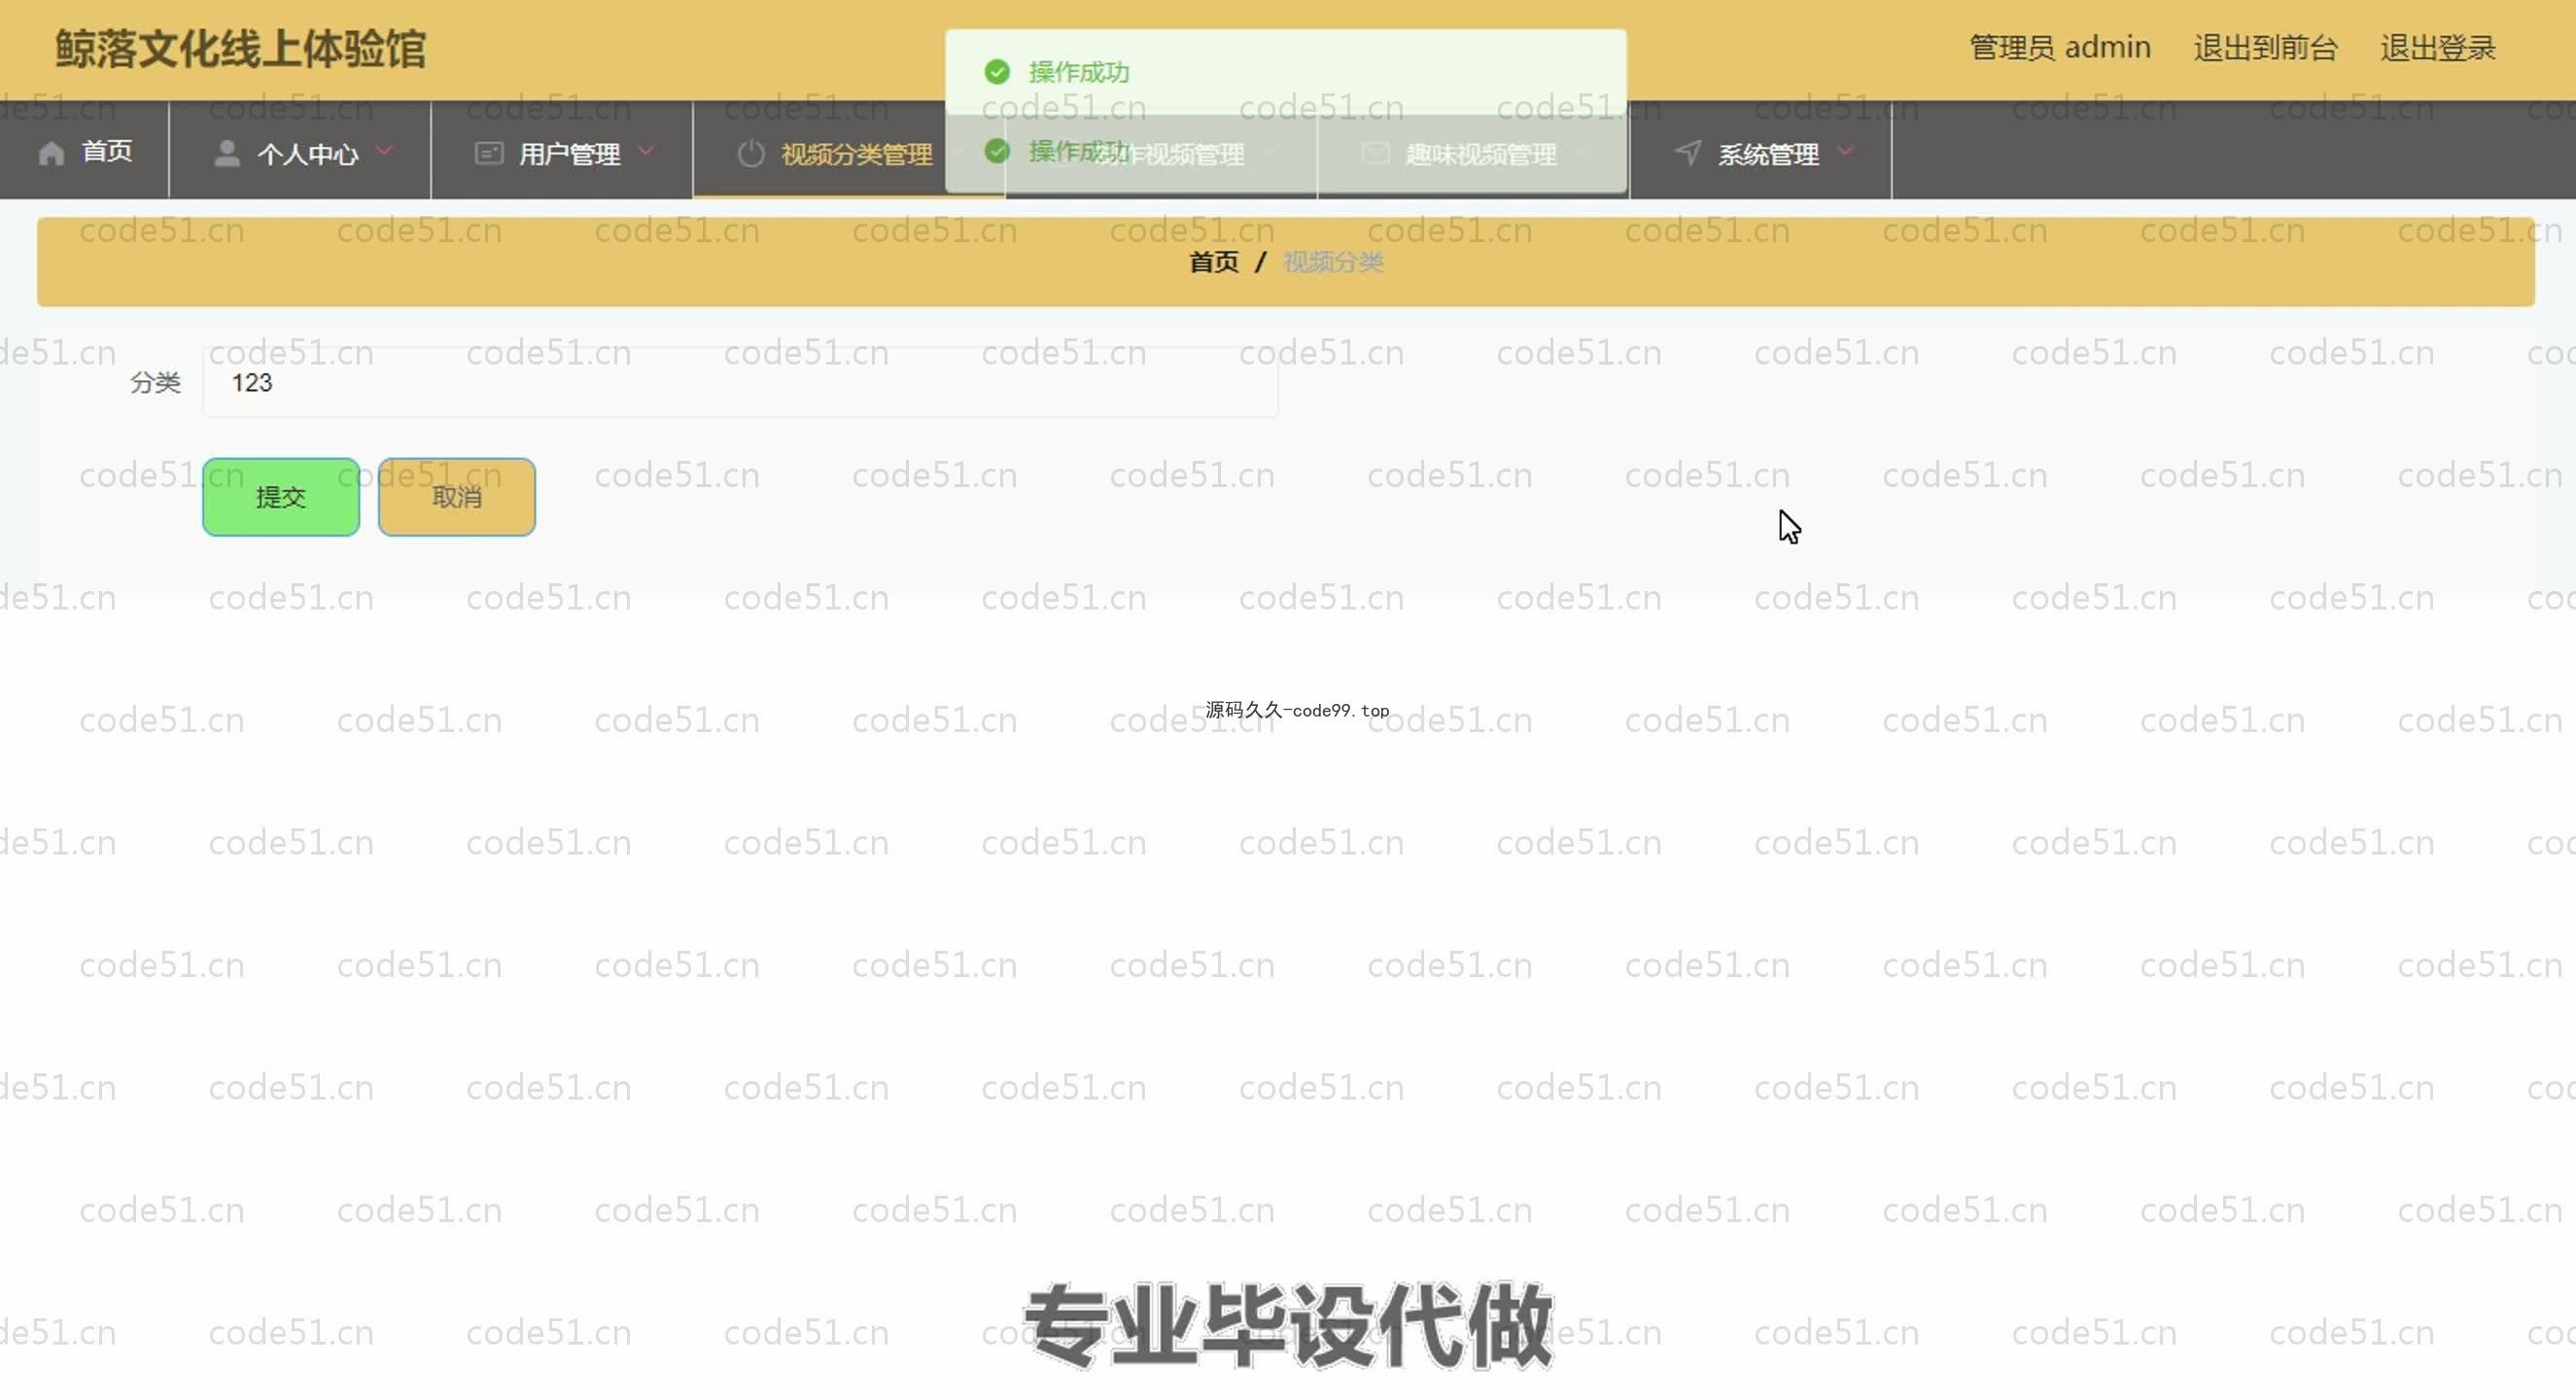Open the 用户管理 menu
2576x1400 pixels.
coord(562,150)
